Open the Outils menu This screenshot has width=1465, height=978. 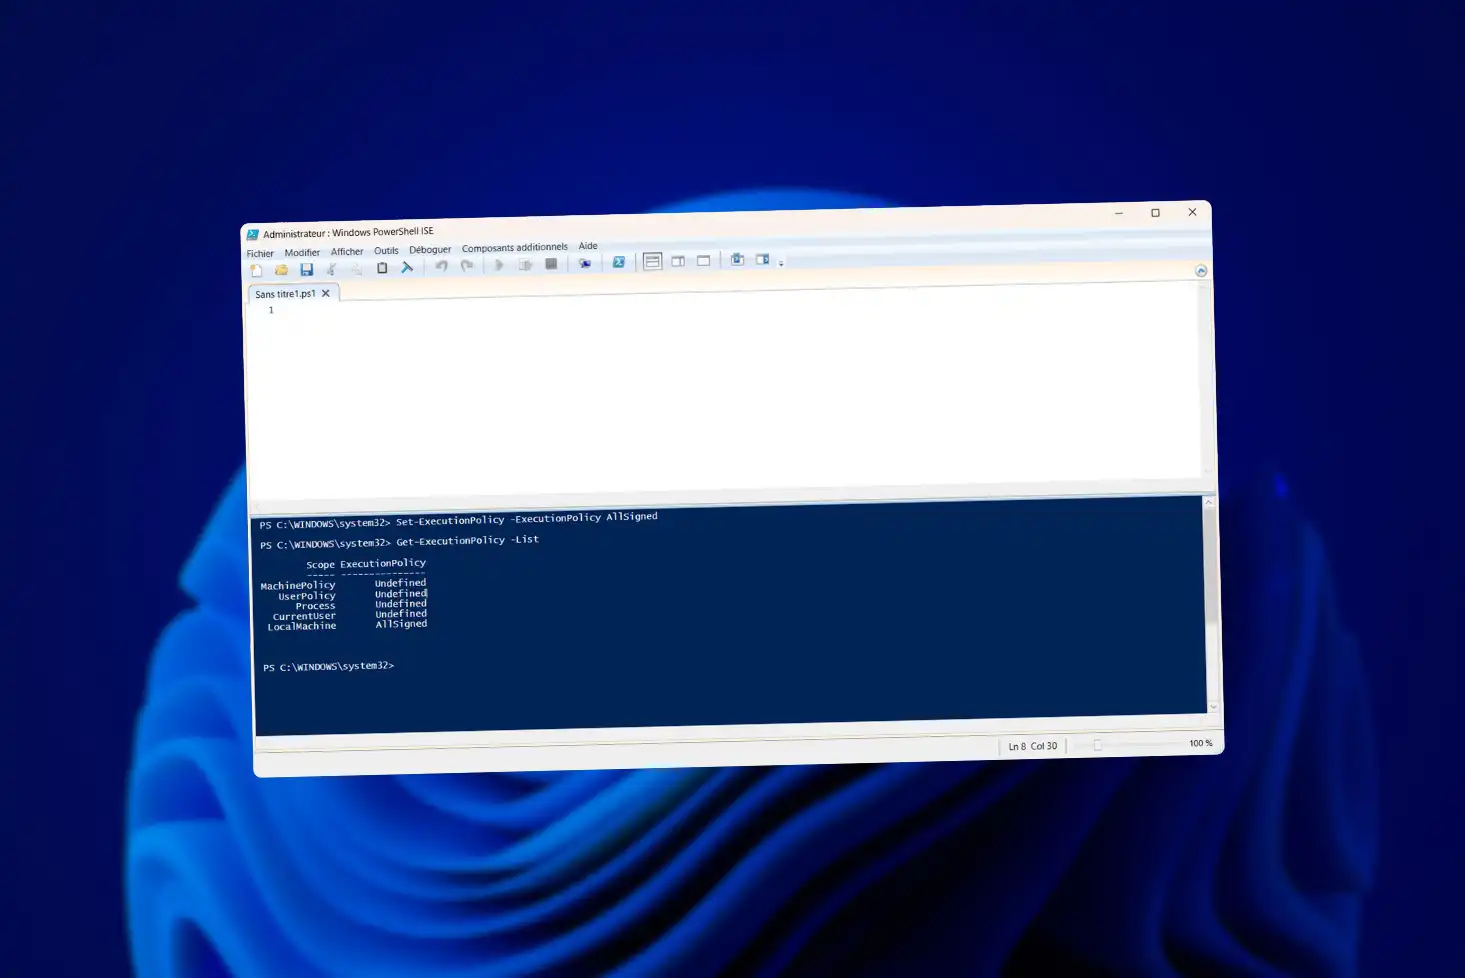(386, 251)
